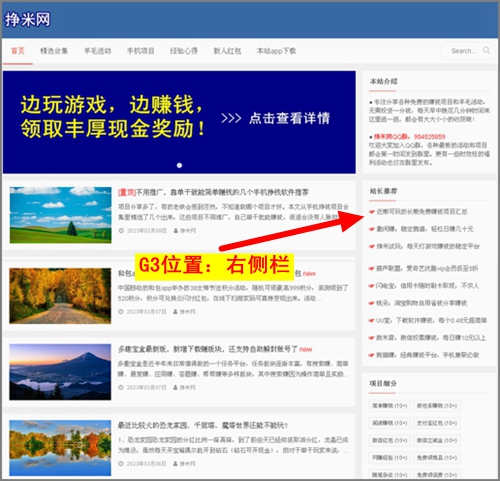Image resolution: width=500 pixels, height=481 pixels.
Task: Click the clock icon of the 和包 article
Action: click(121, 312)
